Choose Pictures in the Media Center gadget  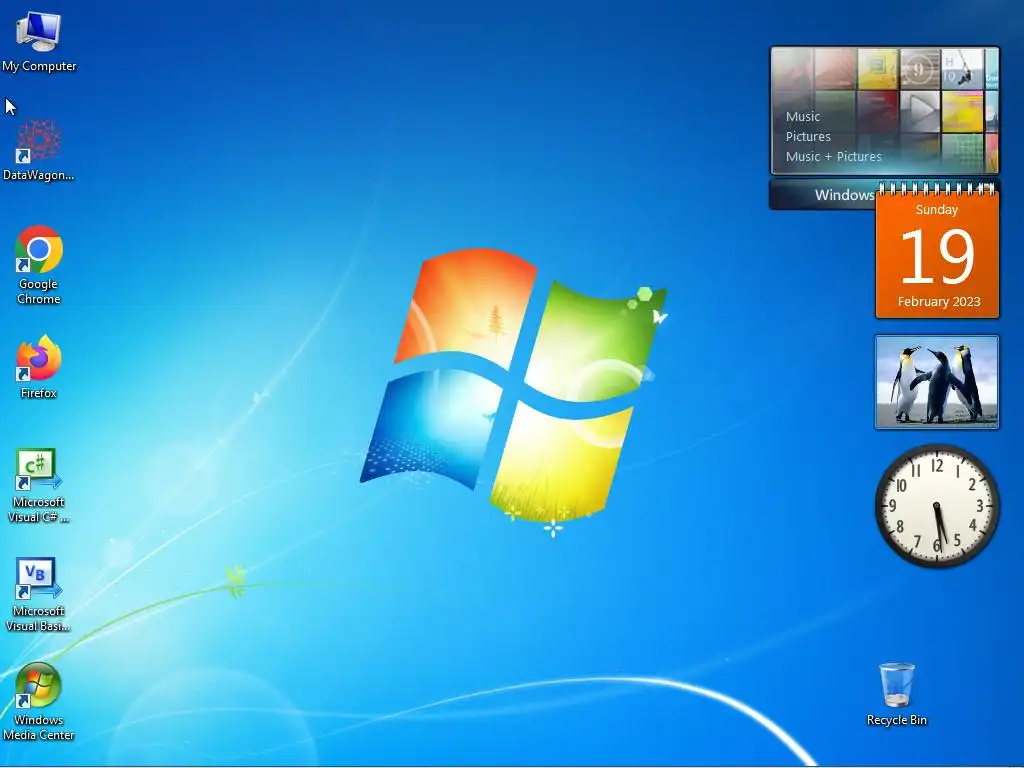point(808,136)
